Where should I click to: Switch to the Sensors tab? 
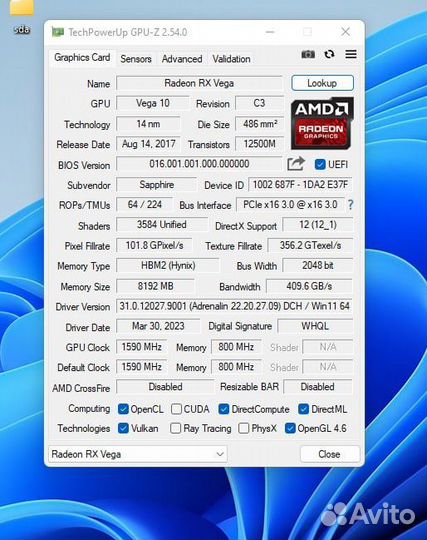coord(136,59)
